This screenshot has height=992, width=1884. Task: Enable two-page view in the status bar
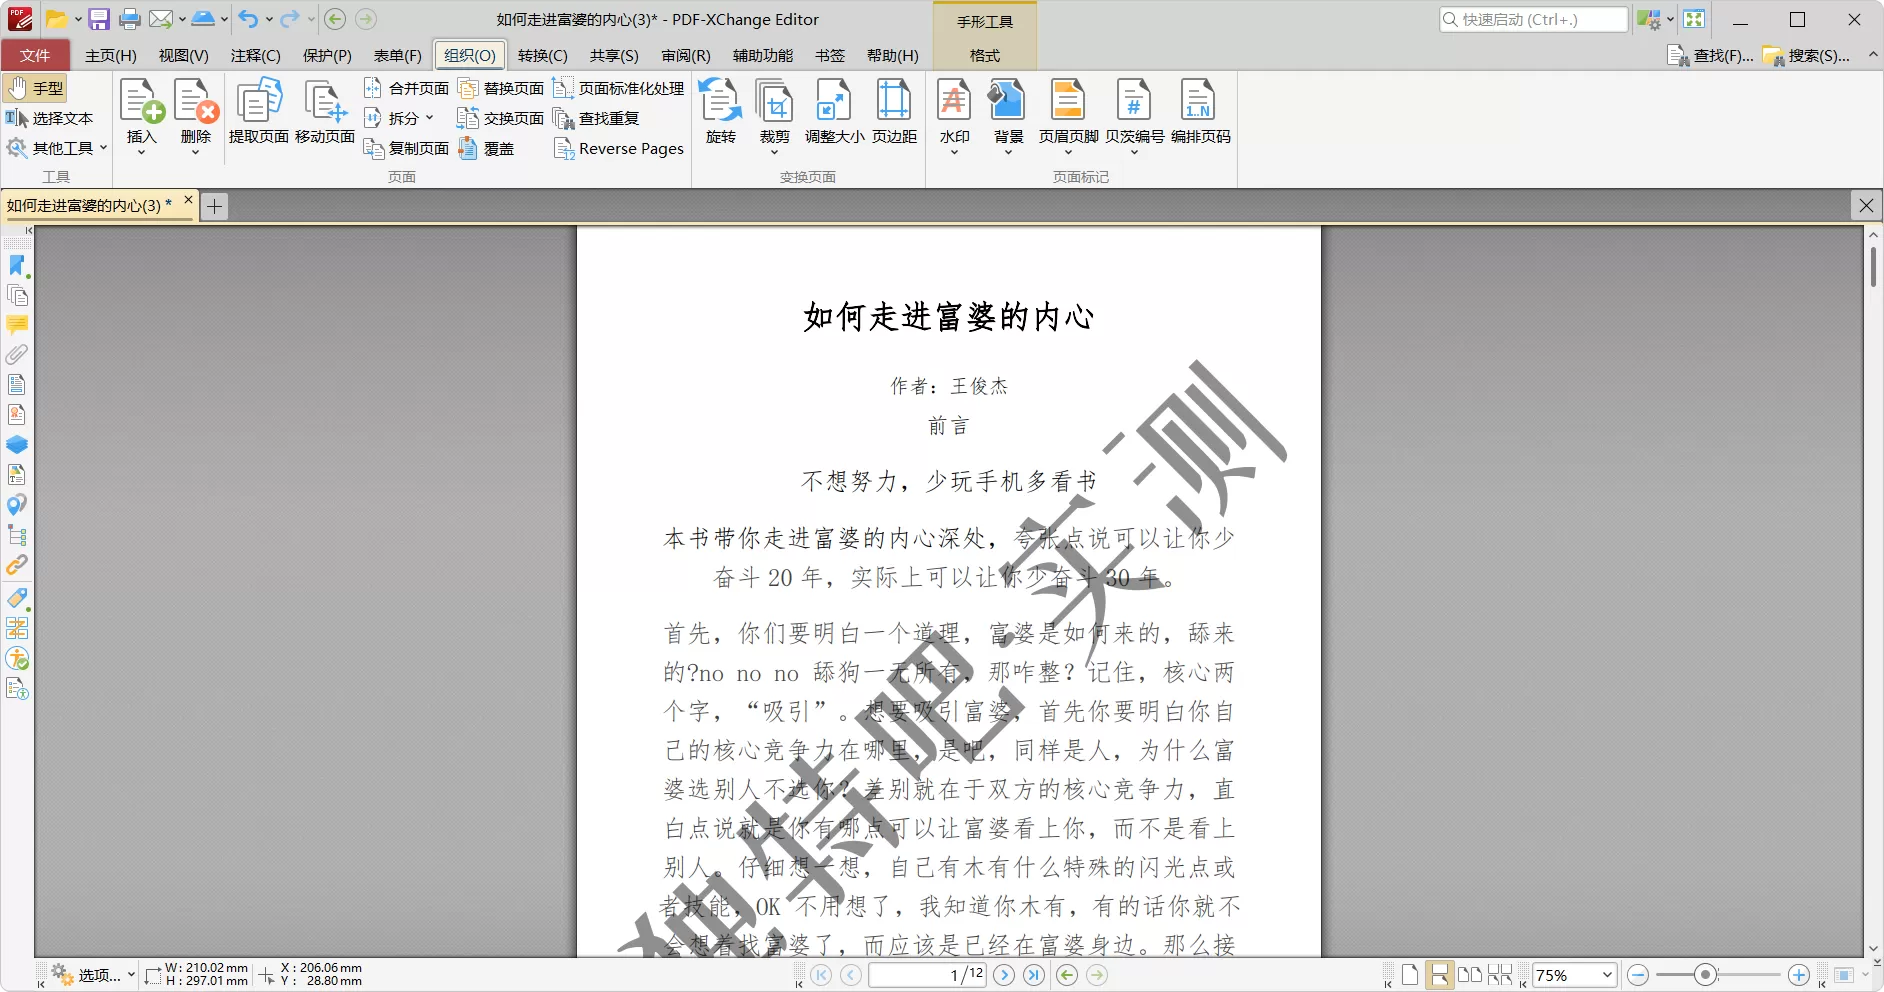pos(1470,974)
